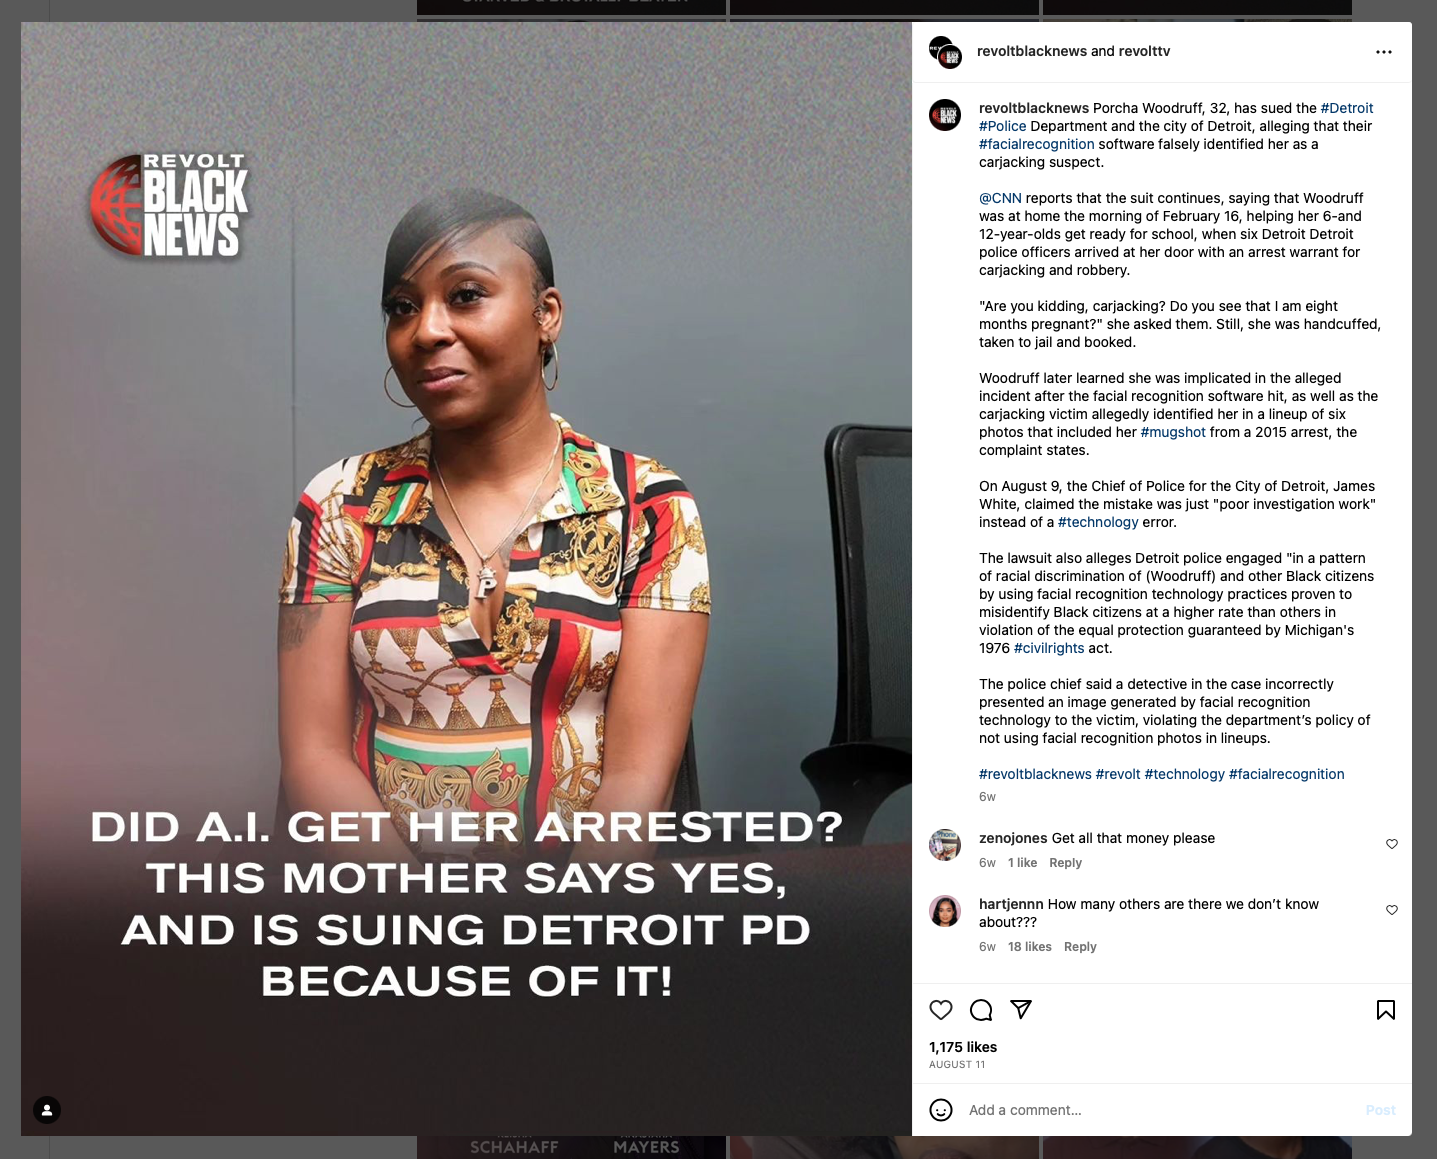This screenshot has height=1159, width=1437.
Task: Reply to zenojones's comment
Action: (1065, 863)
